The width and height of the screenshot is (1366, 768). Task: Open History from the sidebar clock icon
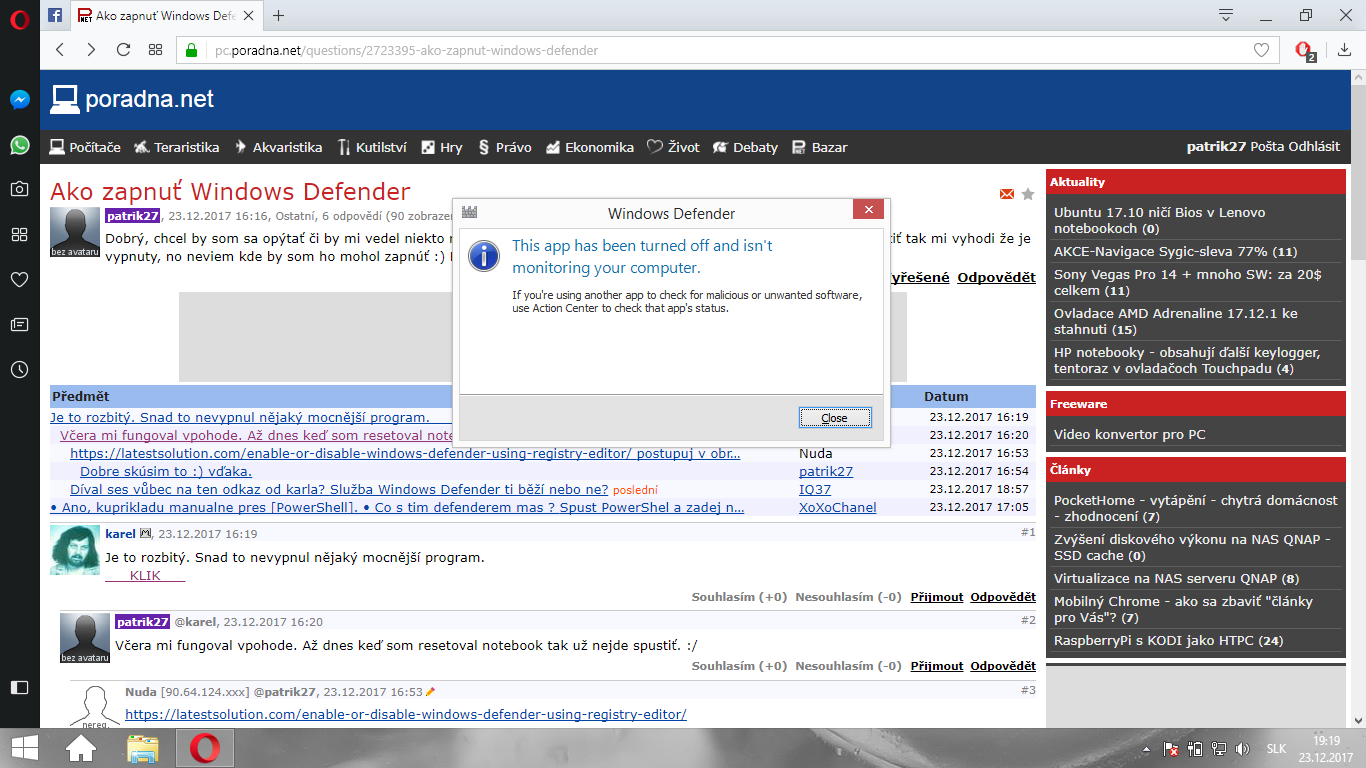click(19, 369)
